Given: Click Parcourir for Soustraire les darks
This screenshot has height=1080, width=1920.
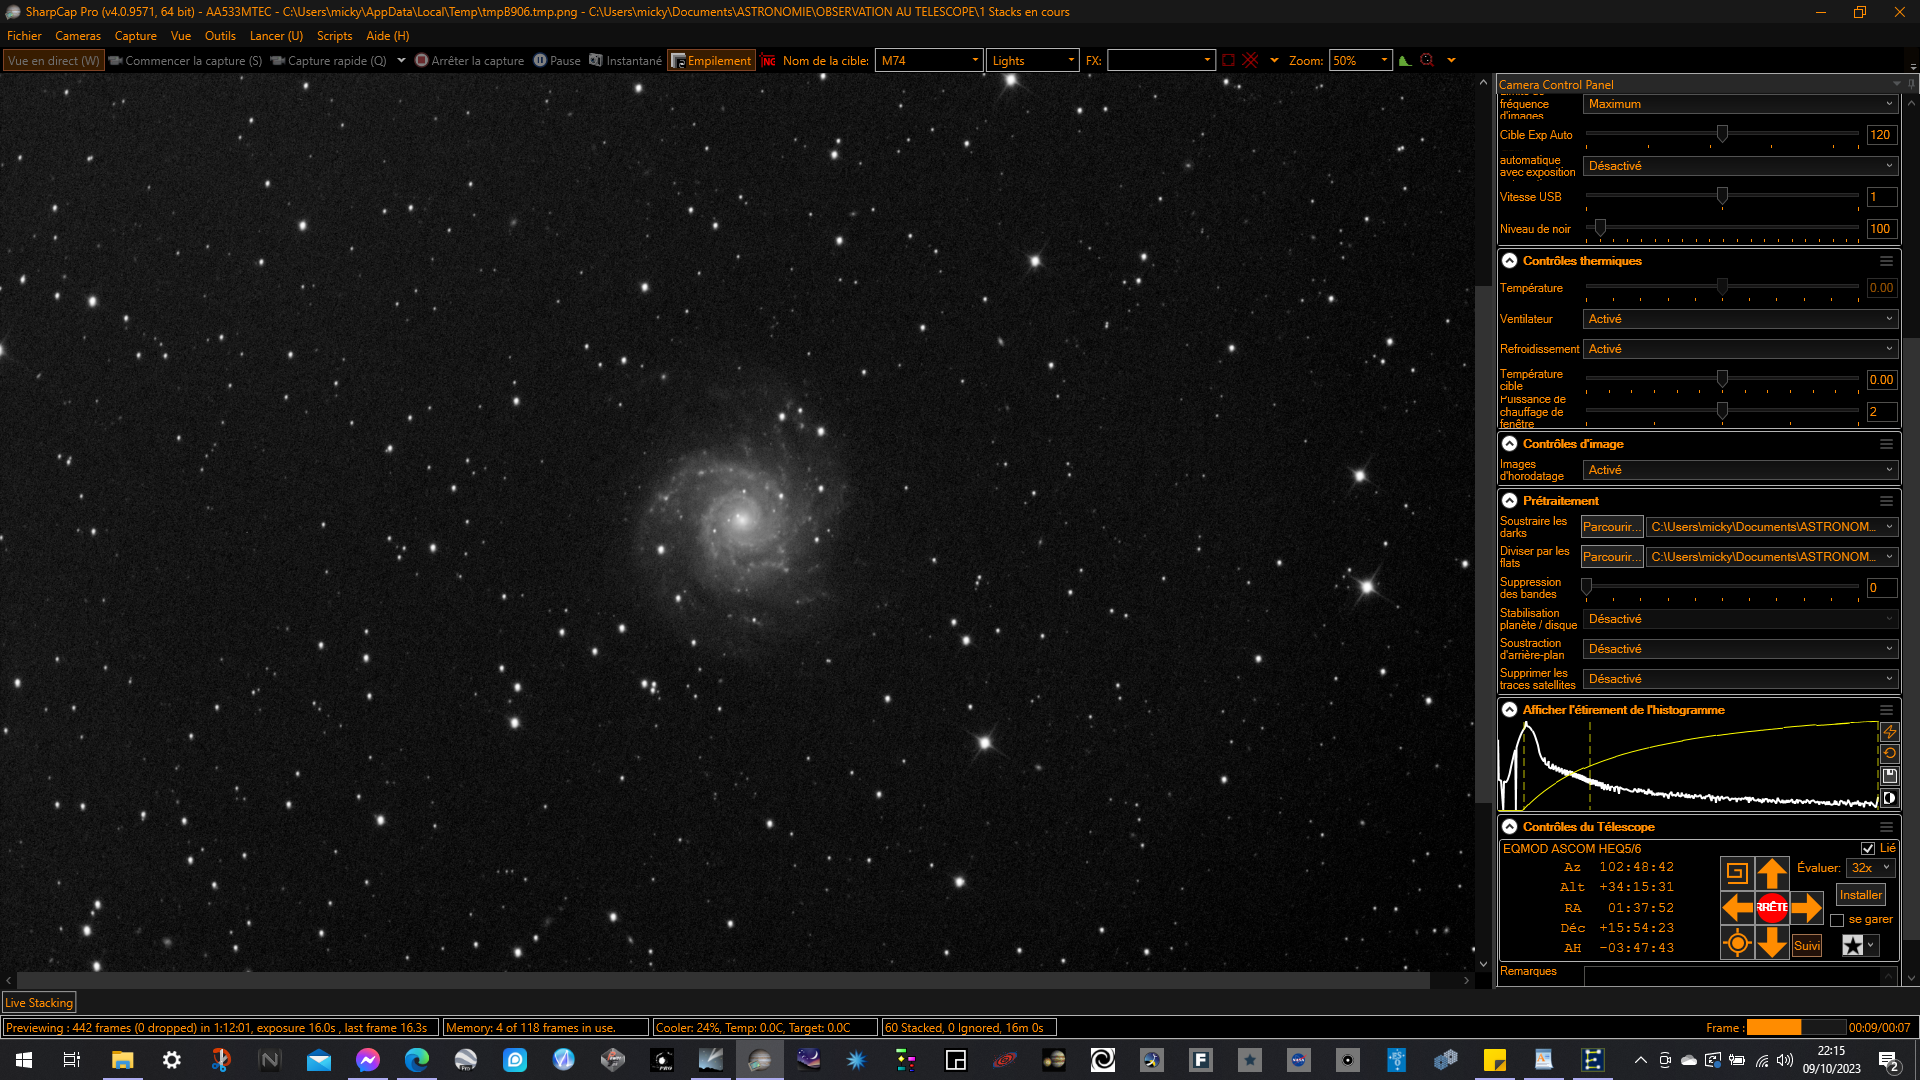Looking at the screenshot, I should coord(1612,527).
